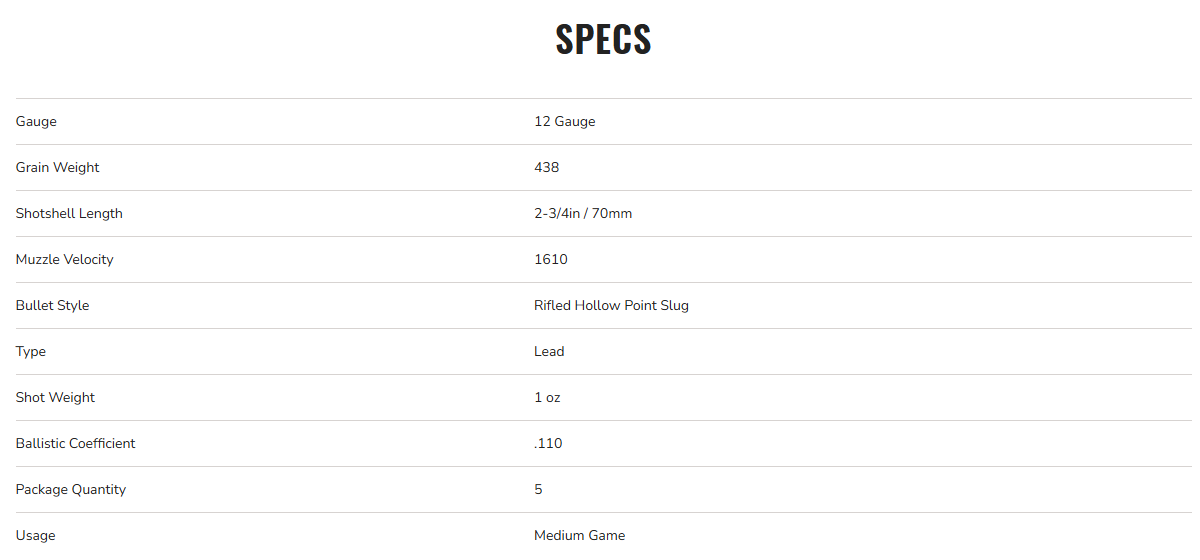Select the Rifled Hollow Point Slug text

click(611, 306)
